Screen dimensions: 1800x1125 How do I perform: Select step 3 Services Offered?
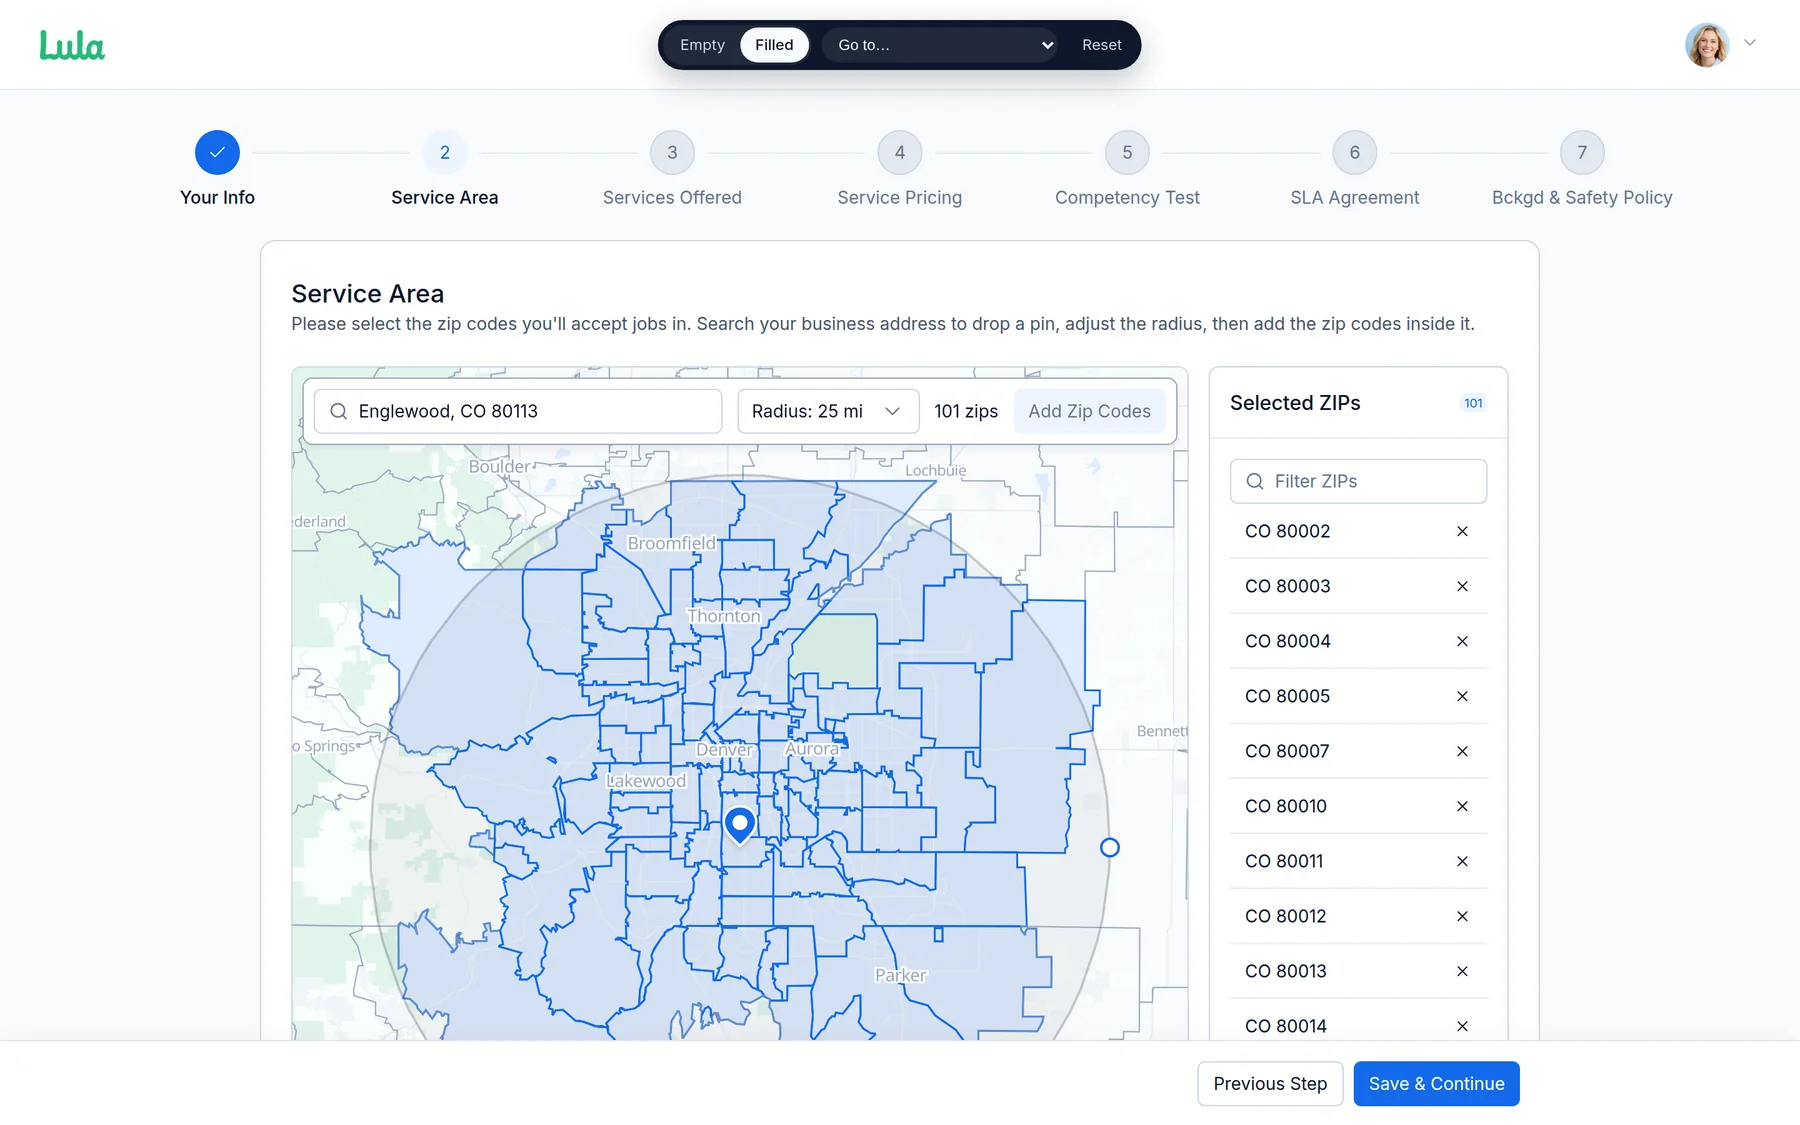(x=672, y=153)
